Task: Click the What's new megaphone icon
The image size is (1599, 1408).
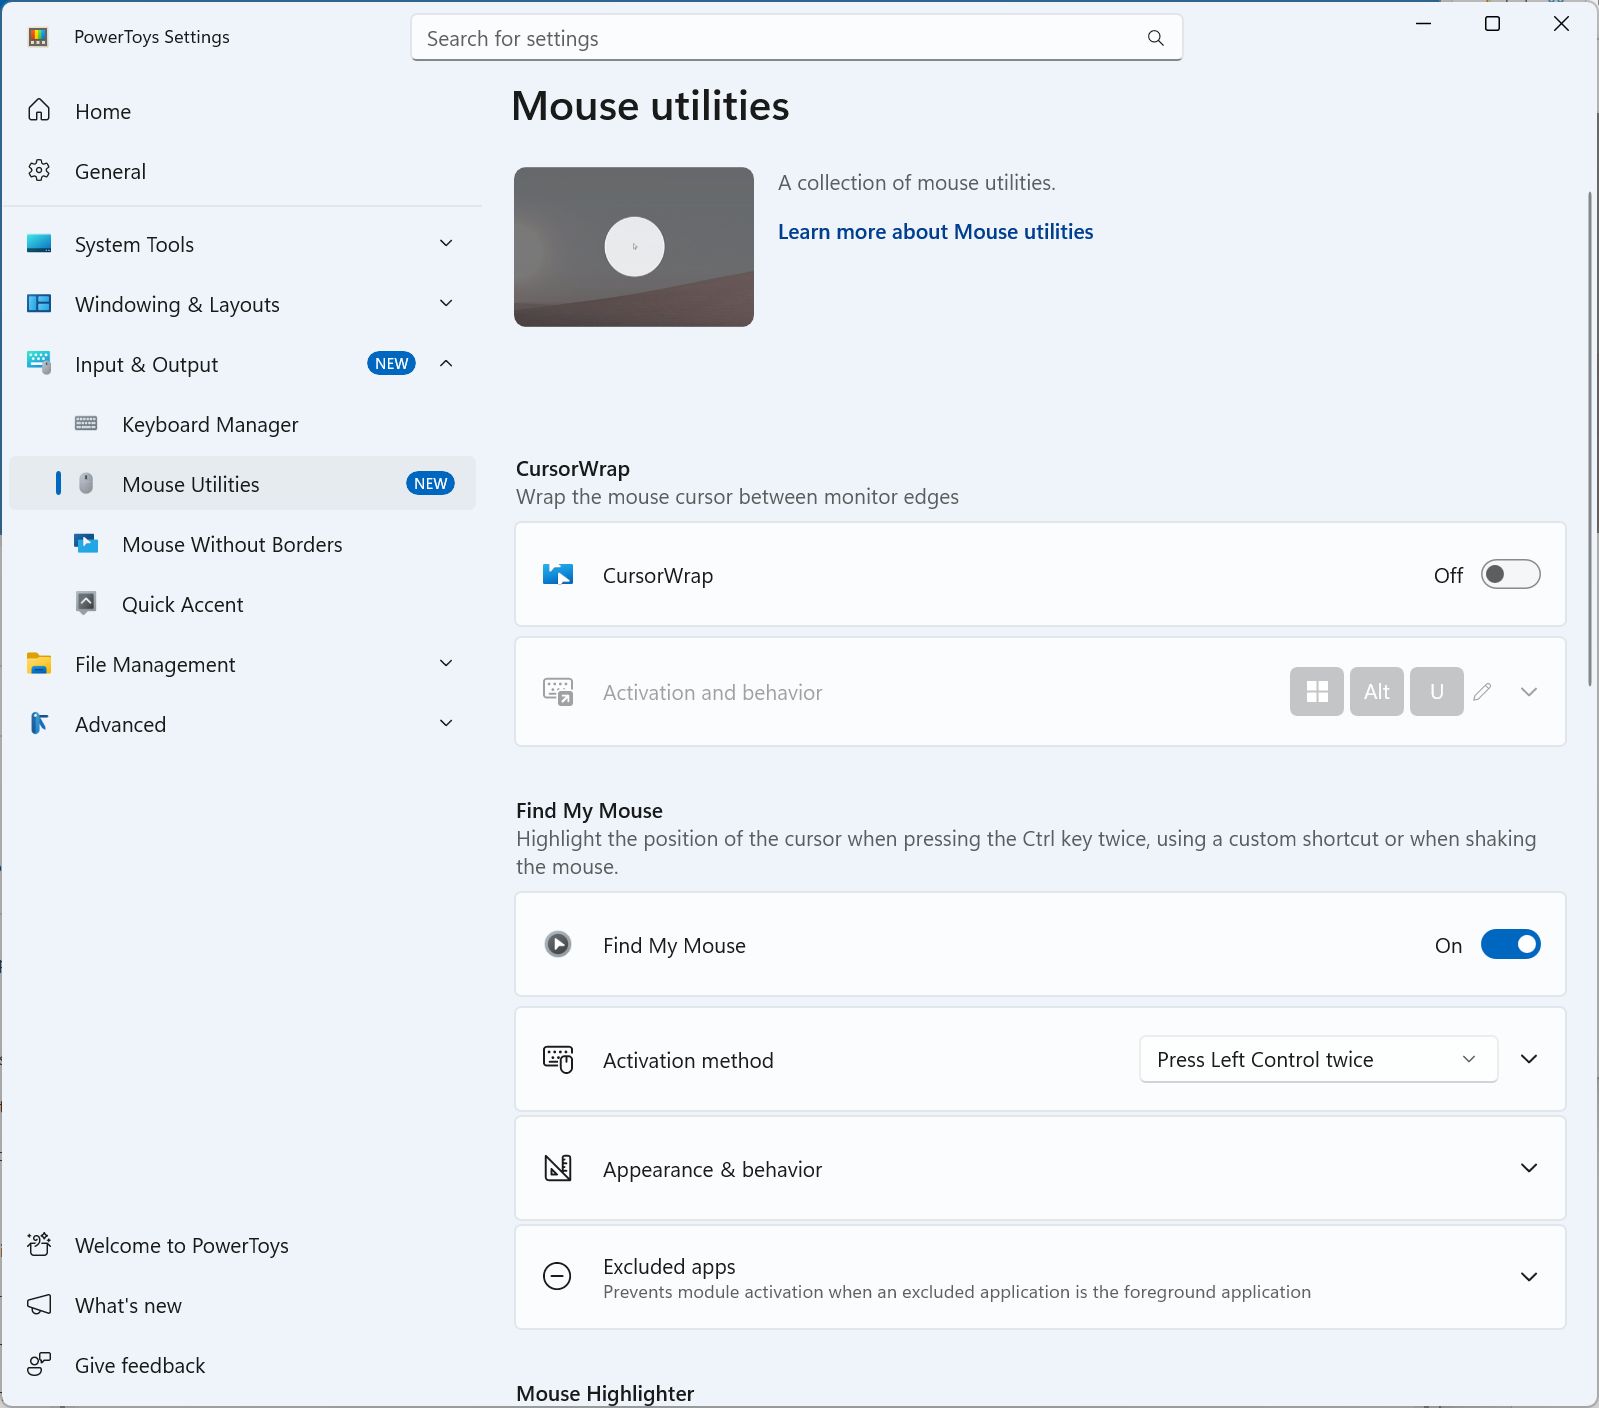Action: 39,1305
